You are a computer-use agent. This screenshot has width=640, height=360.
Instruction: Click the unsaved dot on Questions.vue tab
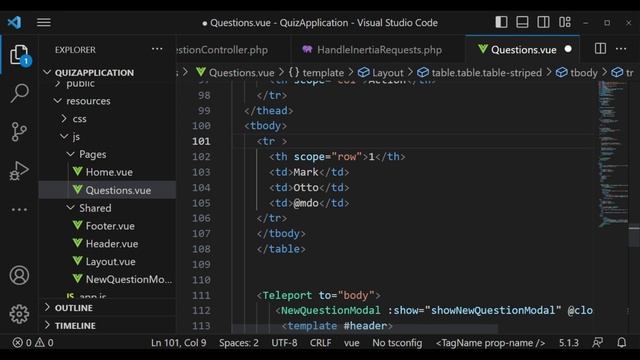click(568, 49)
